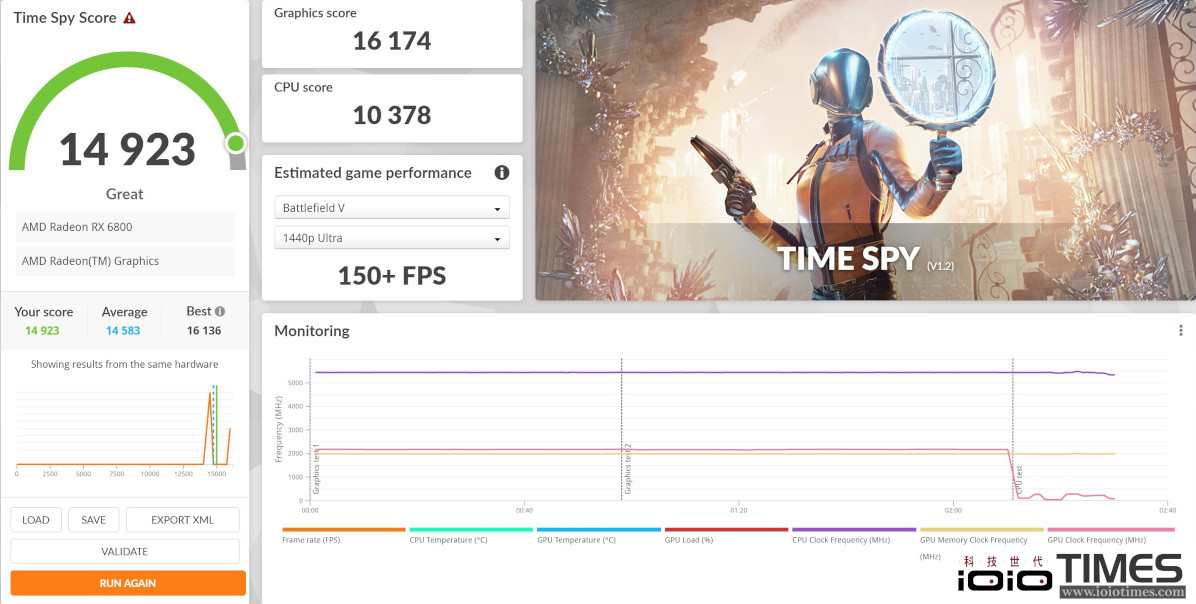Viewport: 1196px width, 604px height.
Task: Click the Graphics test 1 timeline marker
Action: [x=317, y=468]
